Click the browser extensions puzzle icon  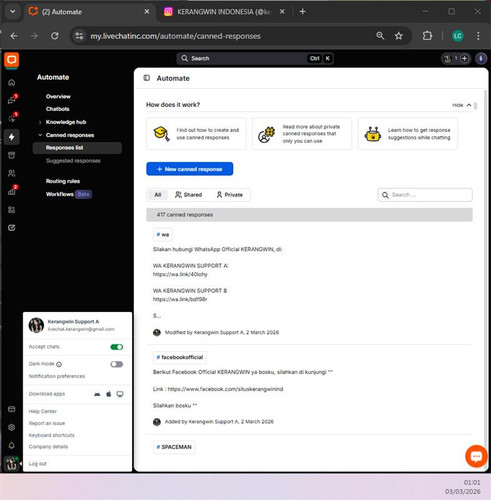pyautogui.click(x=427, y=36)
